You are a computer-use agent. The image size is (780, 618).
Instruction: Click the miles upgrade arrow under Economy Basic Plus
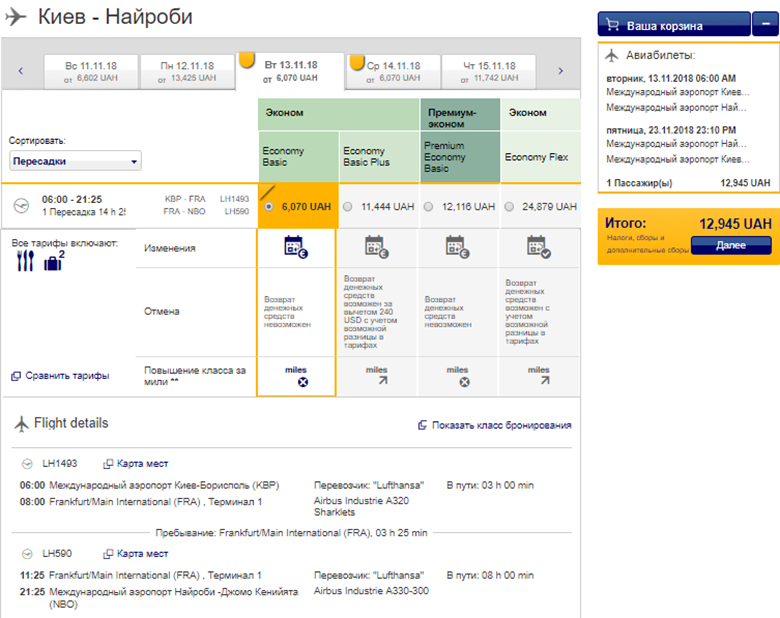click(x=377, y=381)
